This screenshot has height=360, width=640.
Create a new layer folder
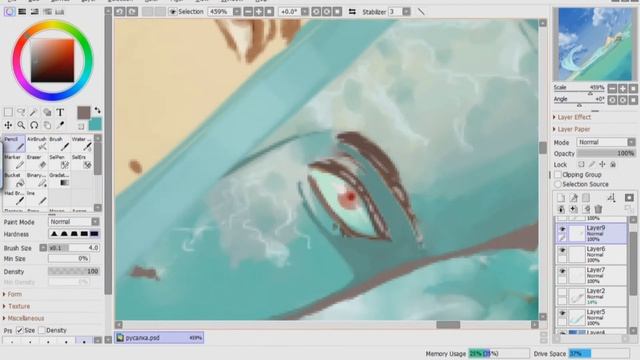[586, 198]
